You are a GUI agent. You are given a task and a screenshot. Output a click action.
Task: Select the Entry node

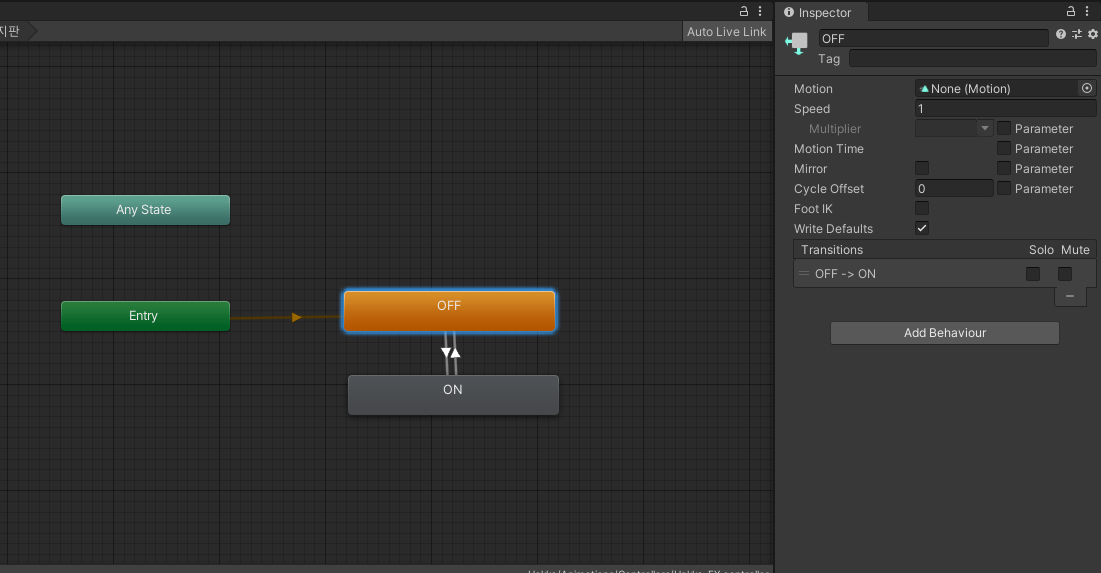tap(145, 316)
